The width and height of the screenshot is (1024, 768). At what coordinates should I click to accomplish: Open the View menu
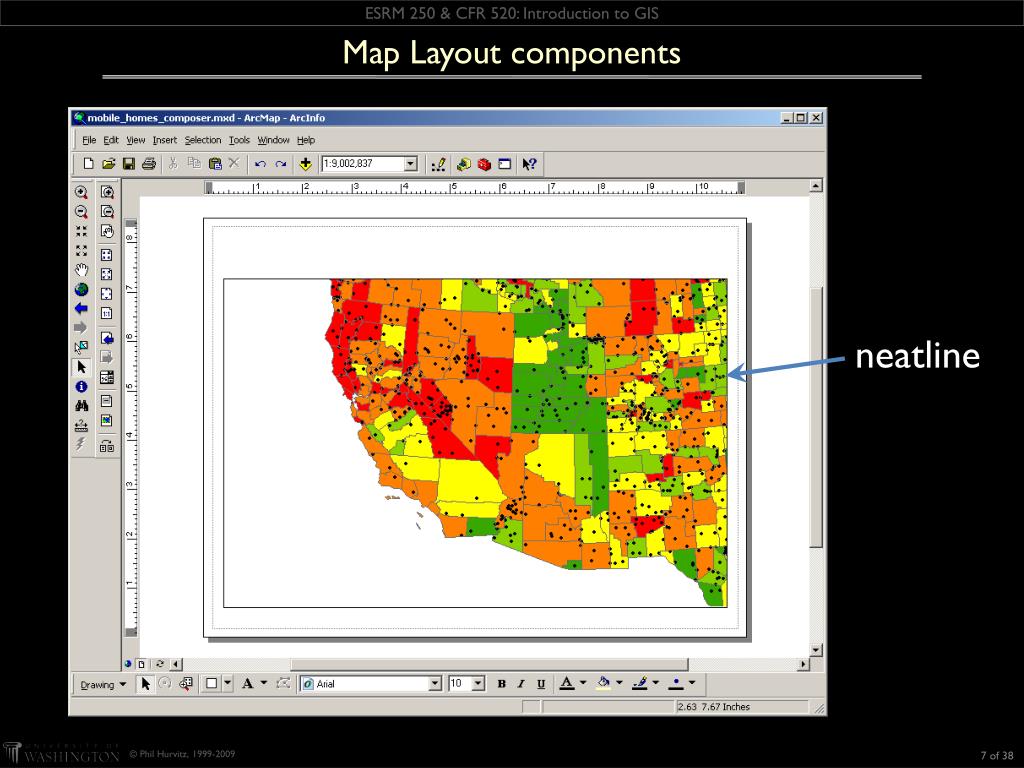pyautogui.click(x=135, y=140)
